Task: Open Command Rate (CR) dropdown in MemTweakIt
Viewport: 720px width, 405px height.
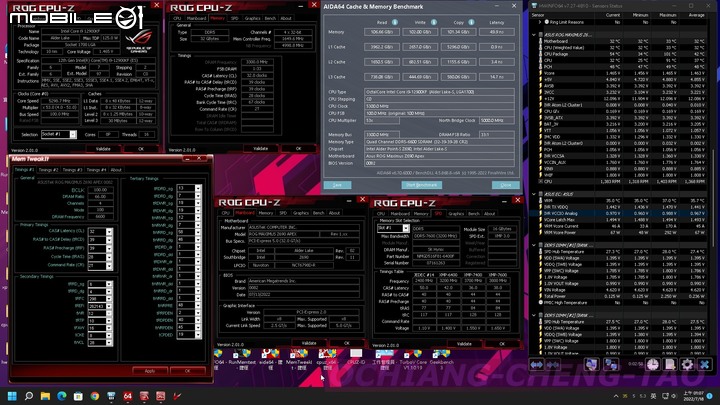Action: click(x=109, y=265)
